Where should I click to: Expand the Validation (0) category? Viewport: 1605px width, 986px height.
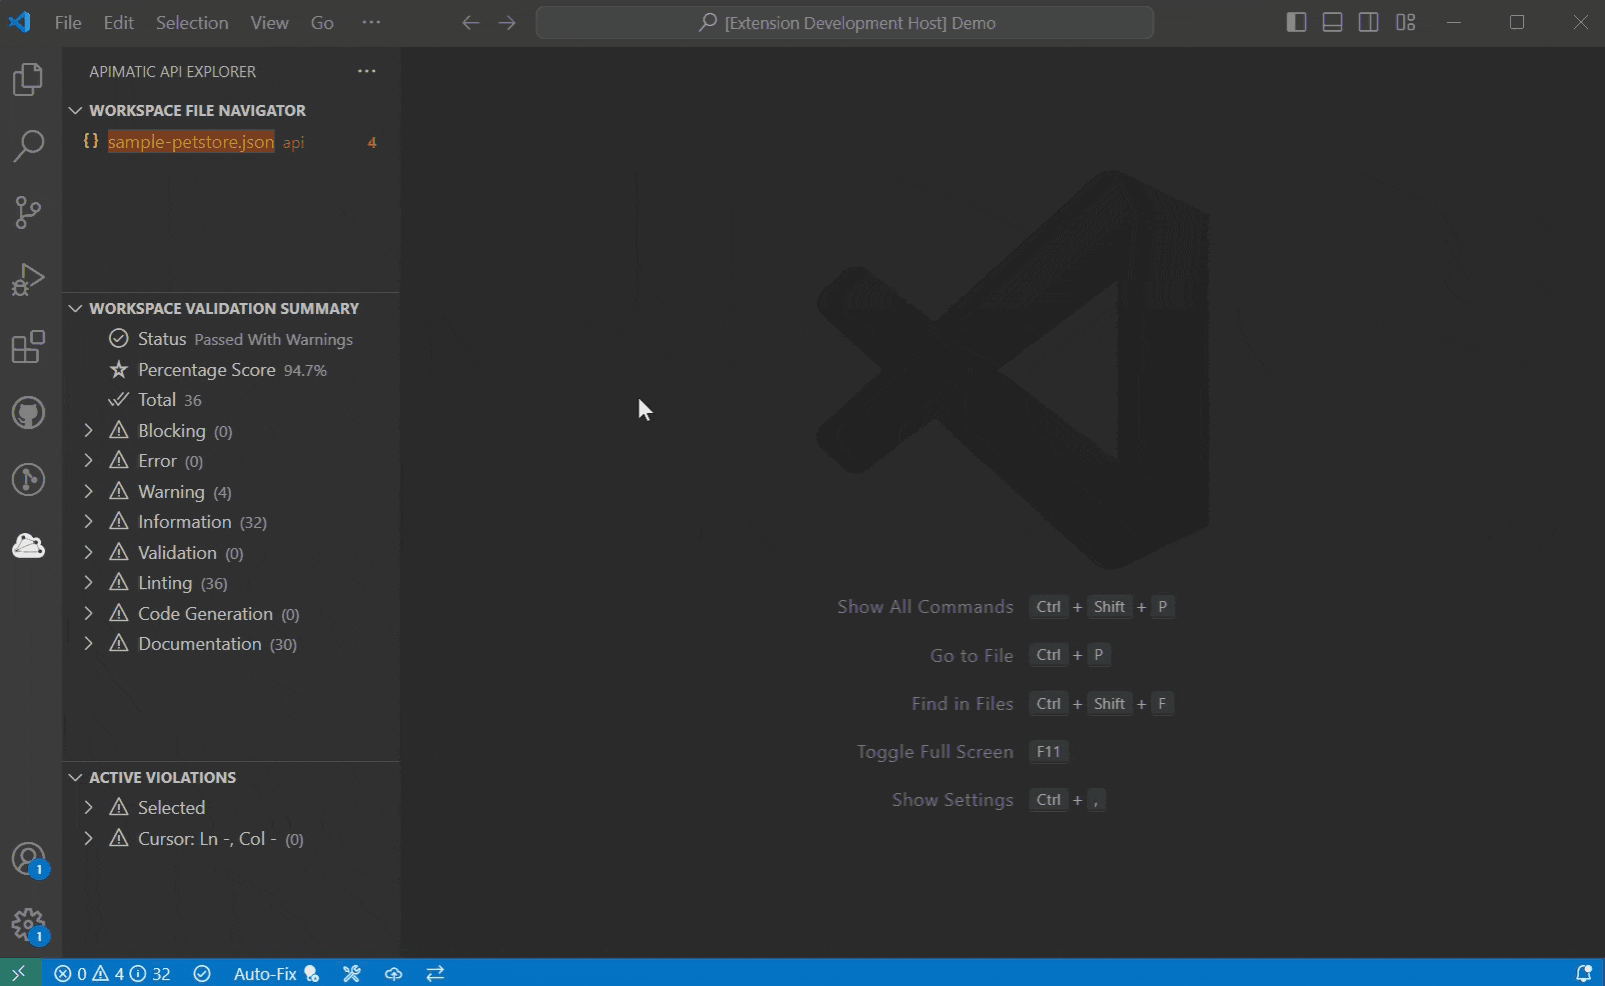tap(89, 552)
